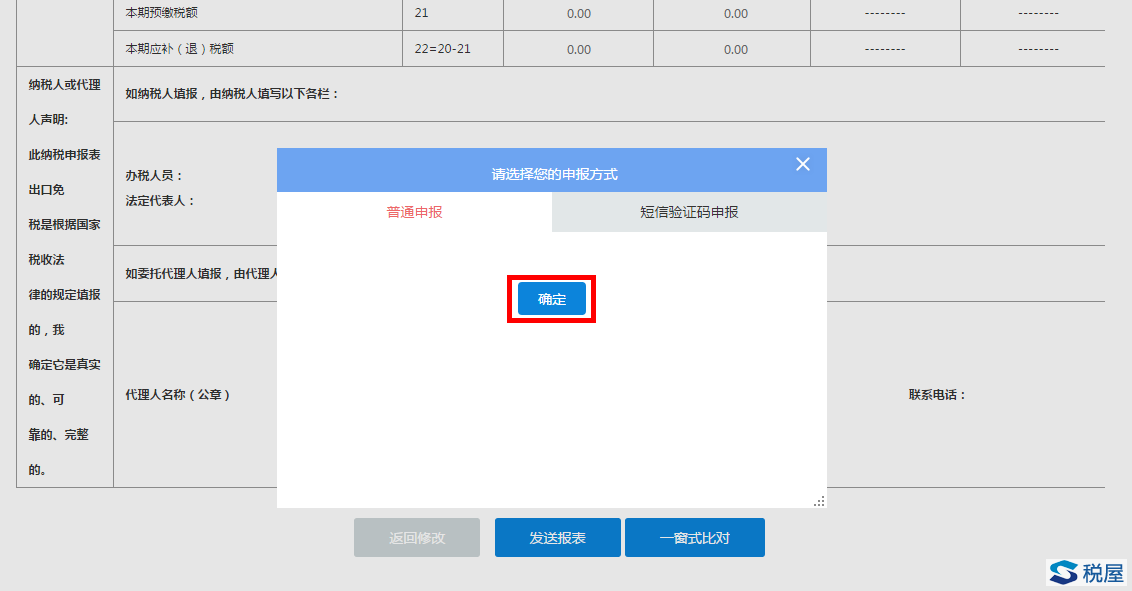
Task: Click the greyed-out 返回修改 button
Action: click(x=416, y=538)
